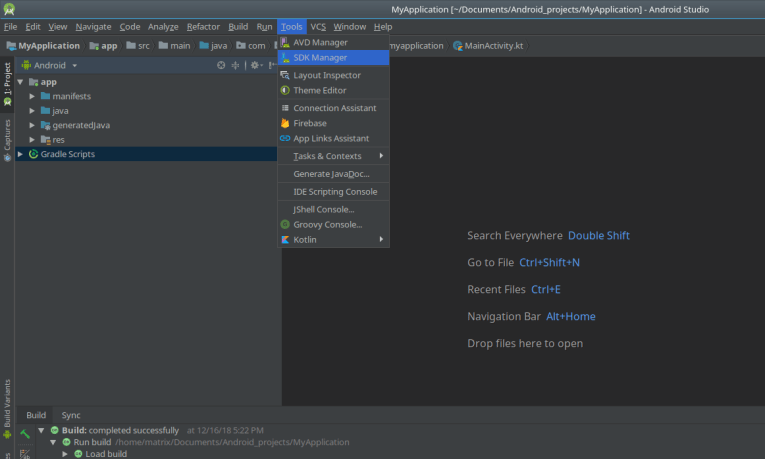Select the res folder in project tree
This screenshot has height=459, width=765.
pos(58,140)
